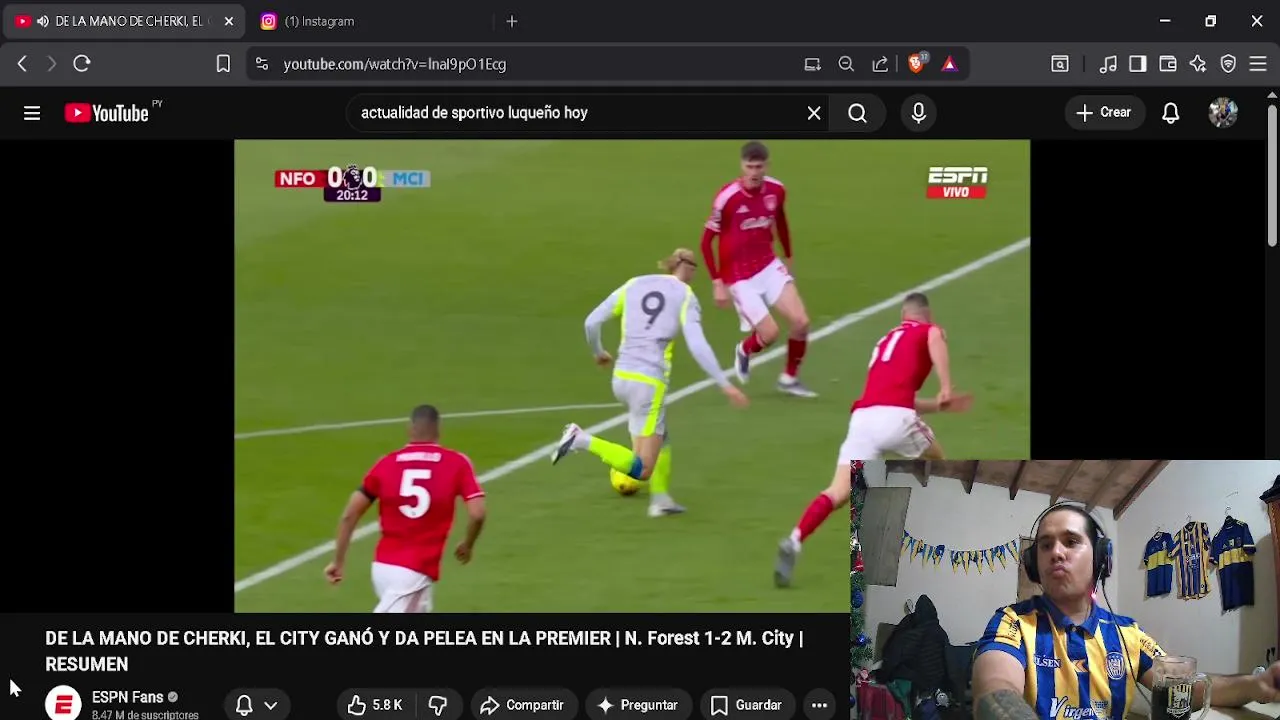Click the 8.47 M de suscriptores text
Screen dimensions: 1280x720
click(145, 715)
